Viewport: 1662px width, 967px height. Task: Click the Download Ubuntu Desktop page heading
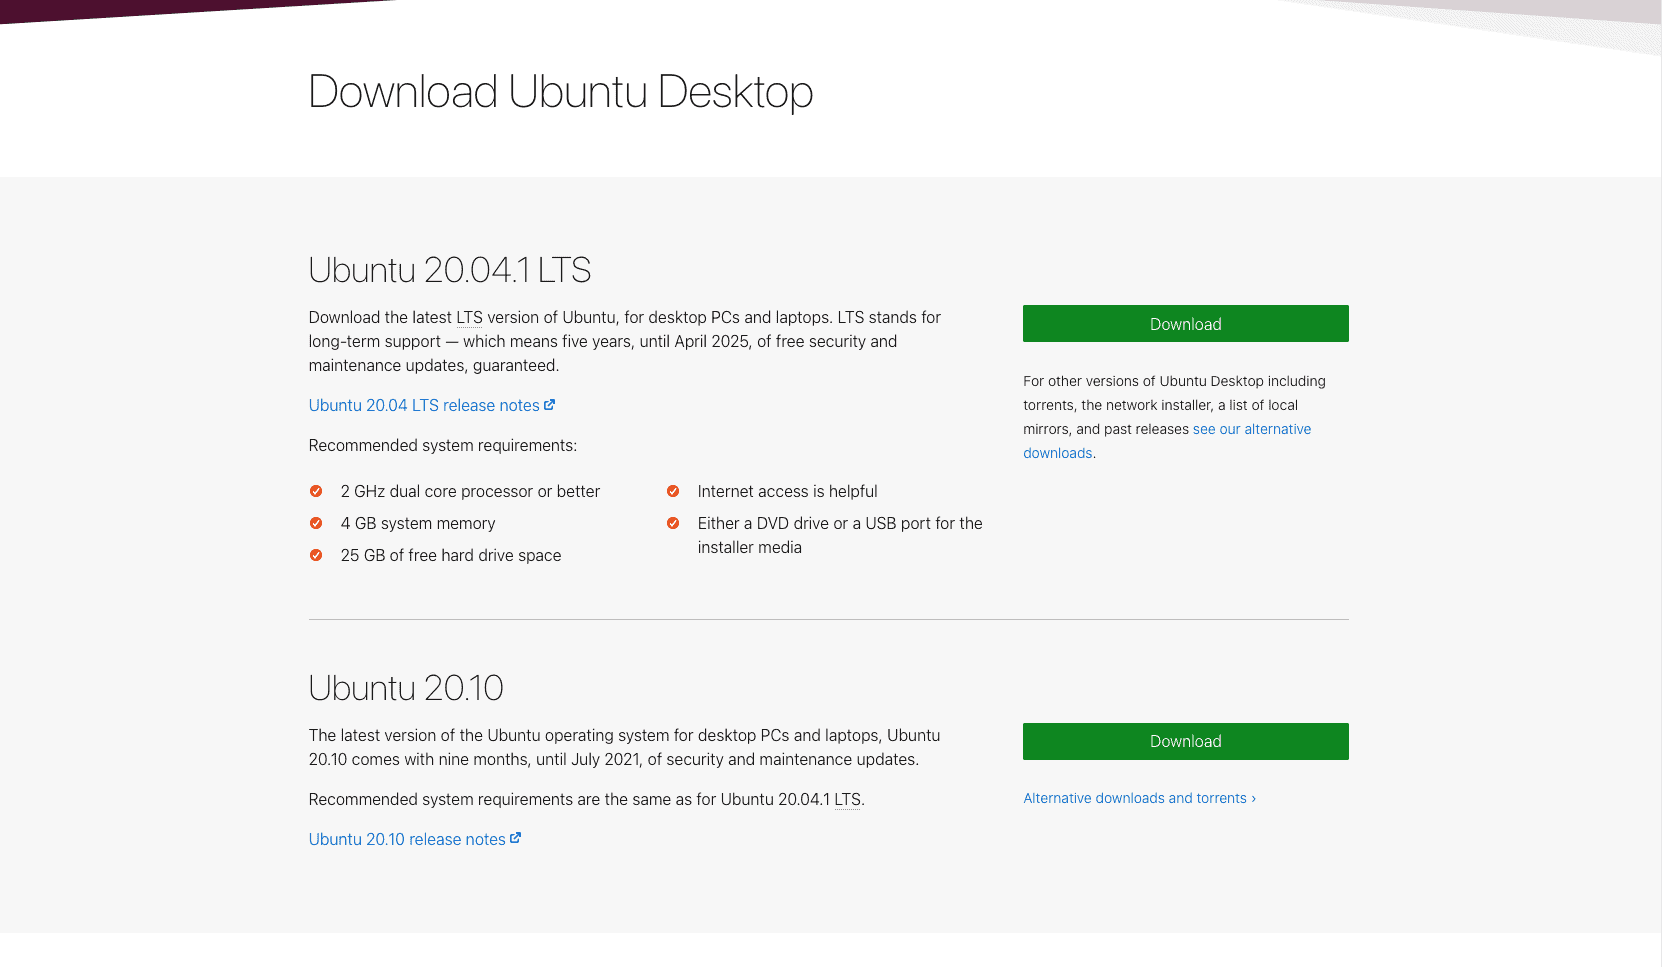click(560, 92)
